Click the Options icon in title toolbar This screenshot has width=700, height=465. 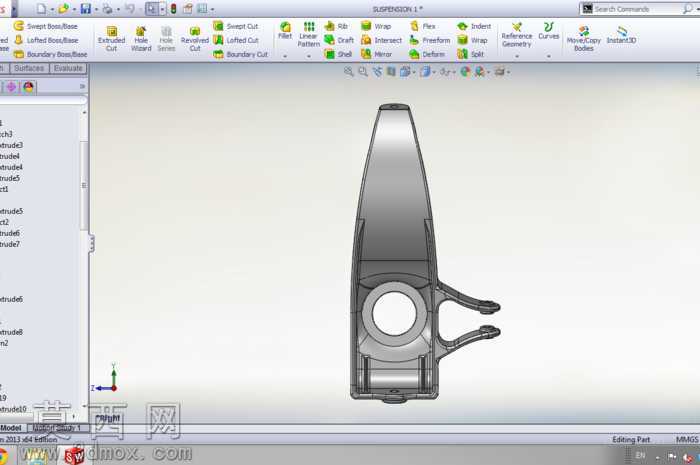click(202, 8)
